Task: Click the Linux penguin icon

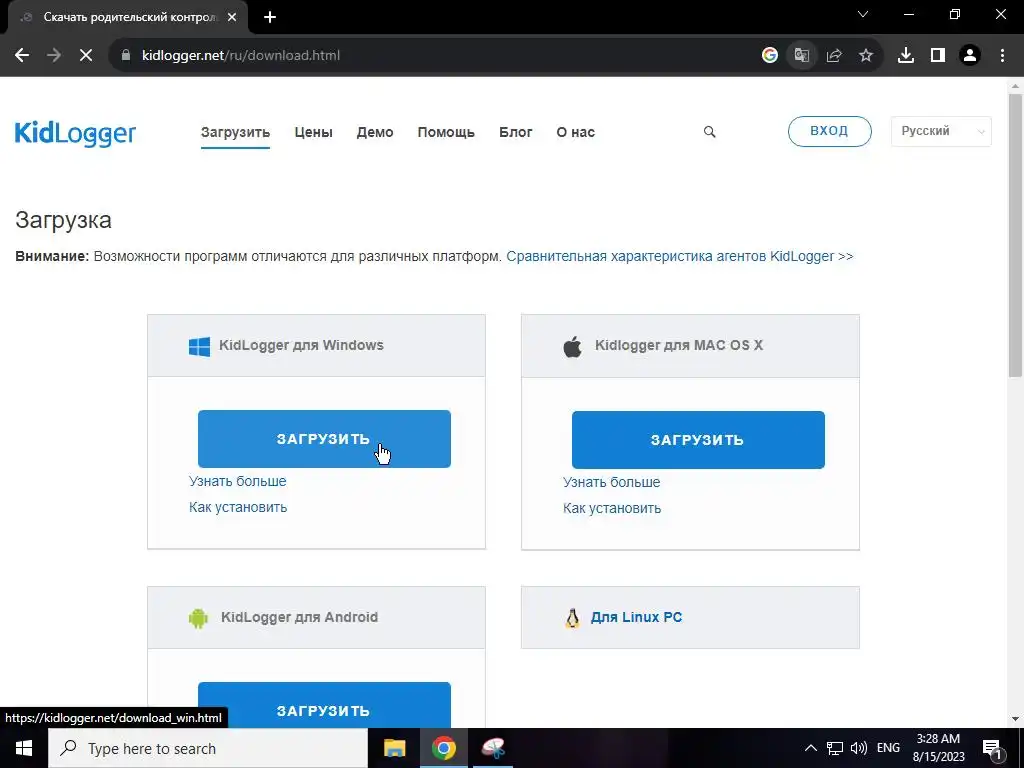Action: tap(573, 618)
